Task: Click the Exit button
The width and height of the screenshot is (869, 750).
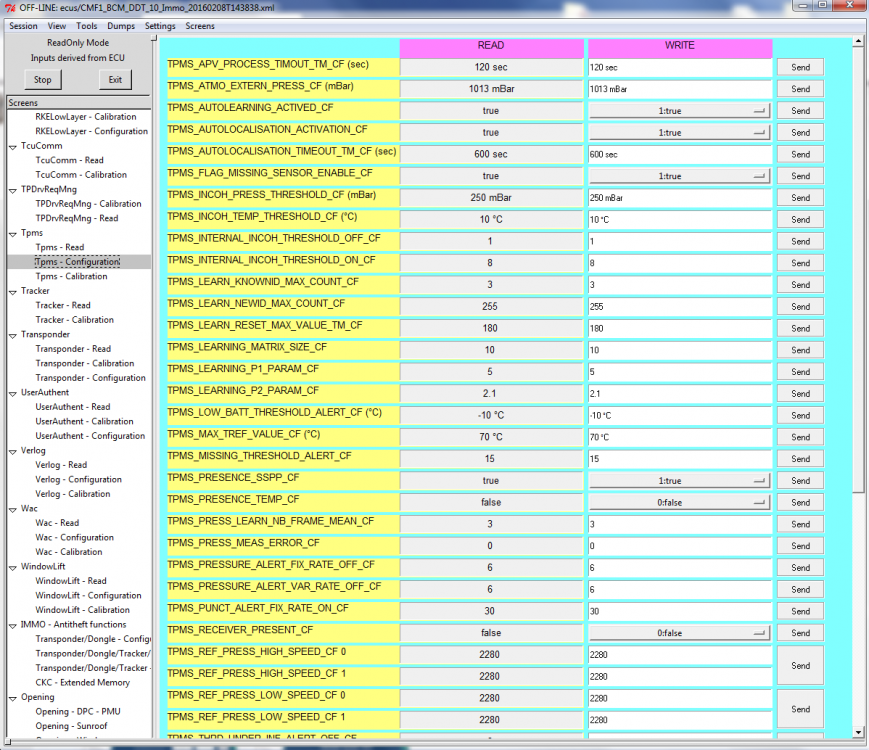Action: click(x=115, y=80)
